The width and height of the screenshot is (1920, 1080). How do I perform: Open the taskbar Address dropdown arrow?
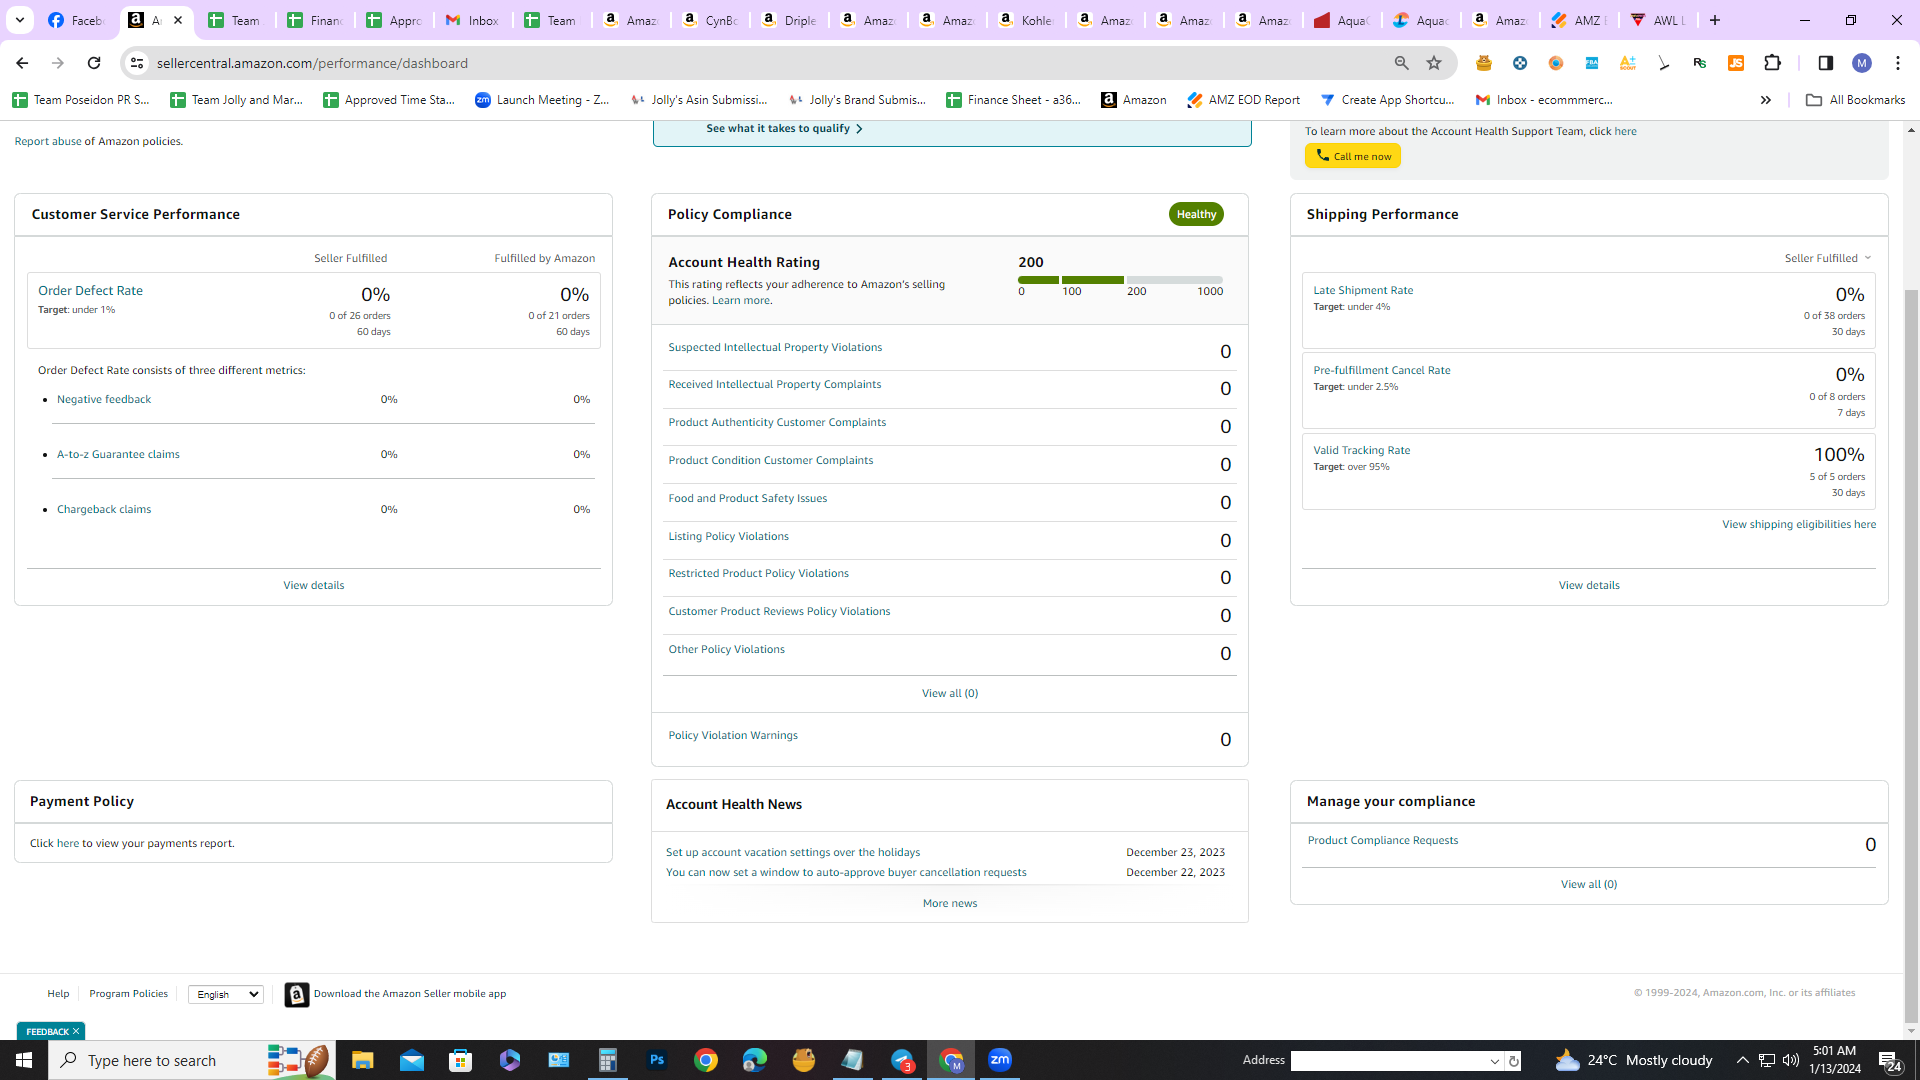click(x=1495, y=1061)
